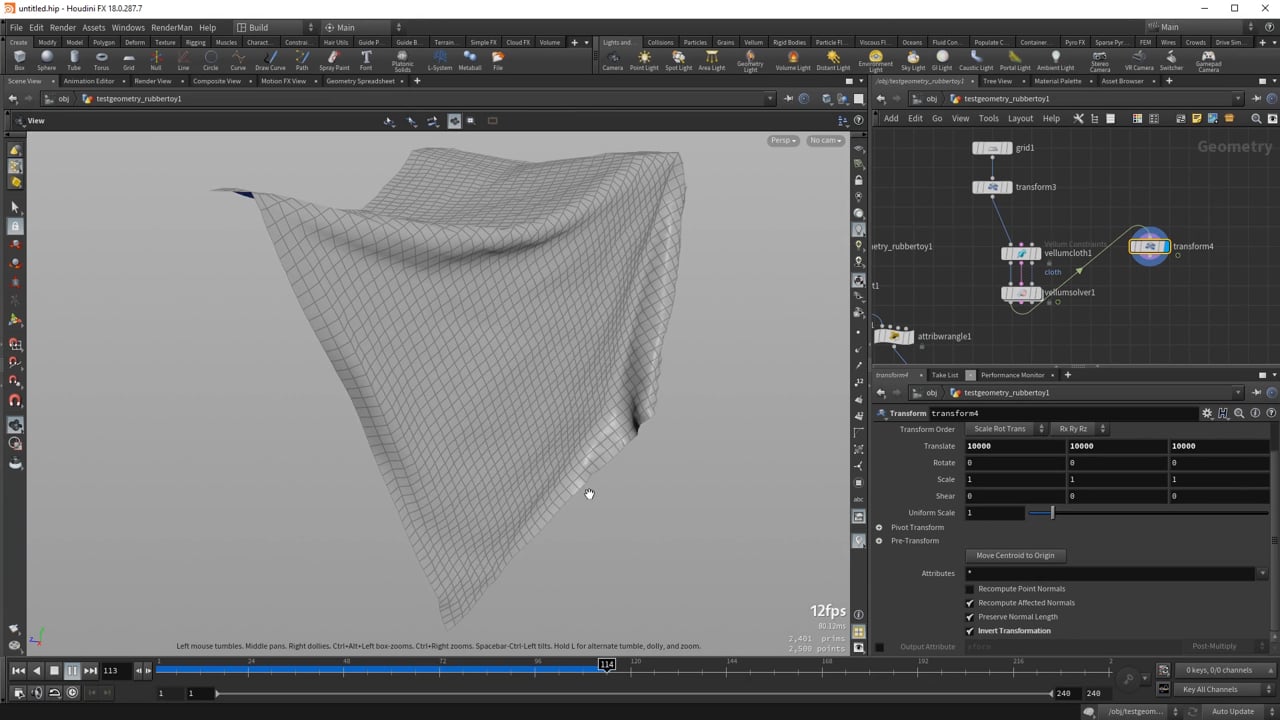
Task: Enable Recompute Point Normals
Action: pos(969,589)
